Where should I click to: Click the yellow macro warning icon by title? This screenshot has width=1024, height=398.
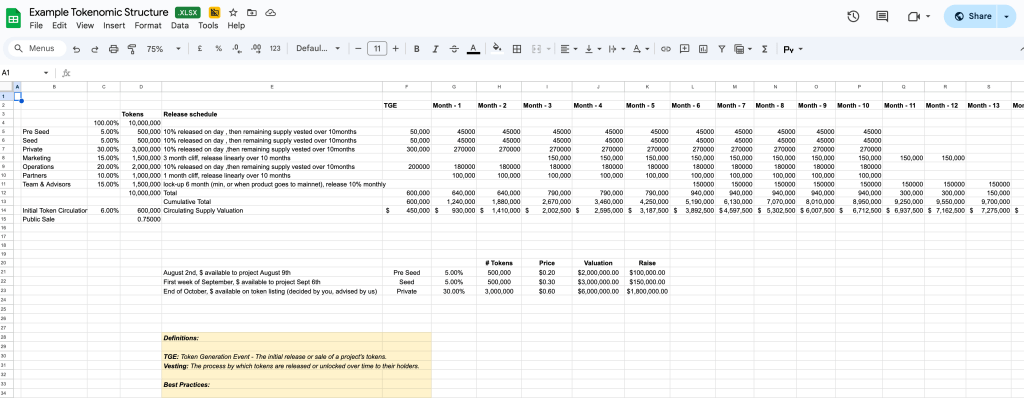pyautogui.click(x=214, y=12)
